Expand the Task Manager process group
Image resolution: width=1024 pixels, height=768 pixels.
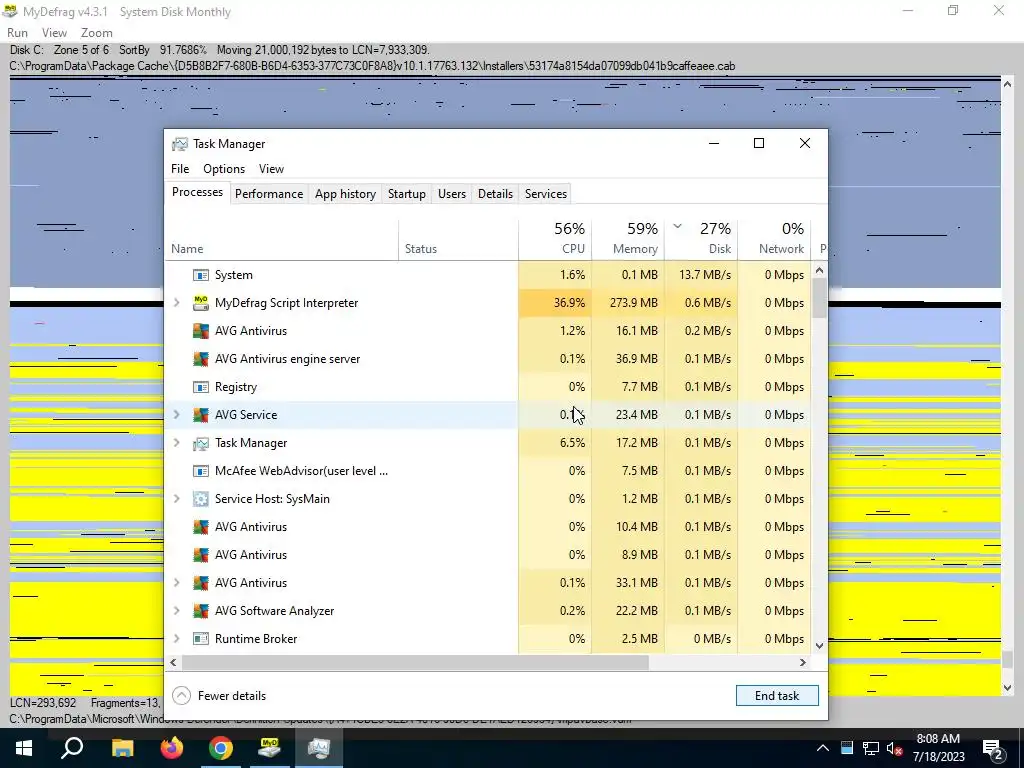176,443
